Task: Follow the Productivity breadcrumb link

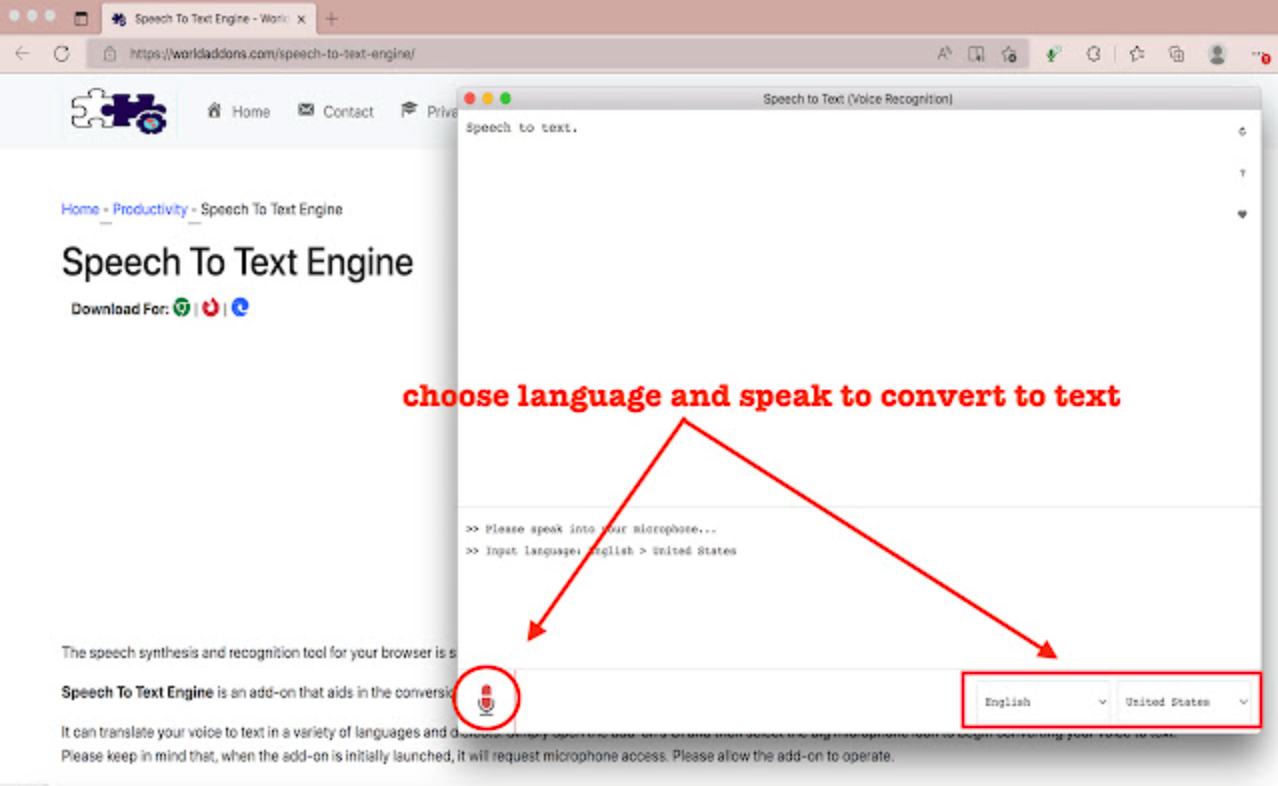Action: pos(150,209)
